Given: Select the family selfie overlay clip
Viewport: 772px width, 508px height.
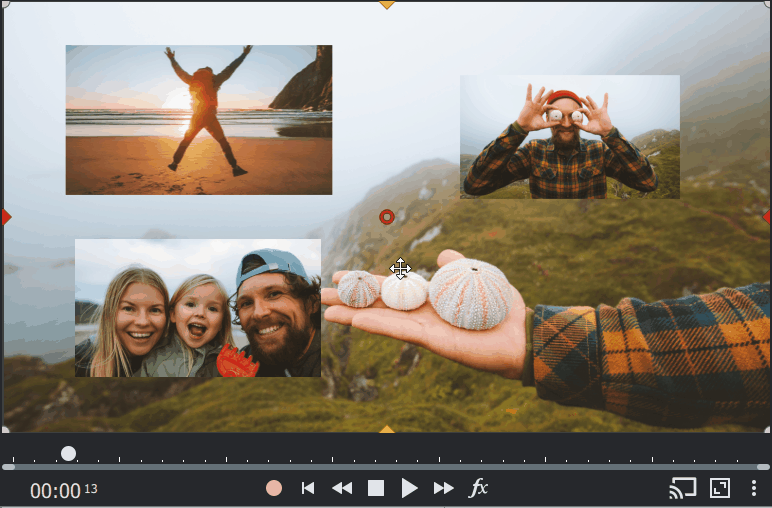Looking at the screenshot, I should point(197,308).
